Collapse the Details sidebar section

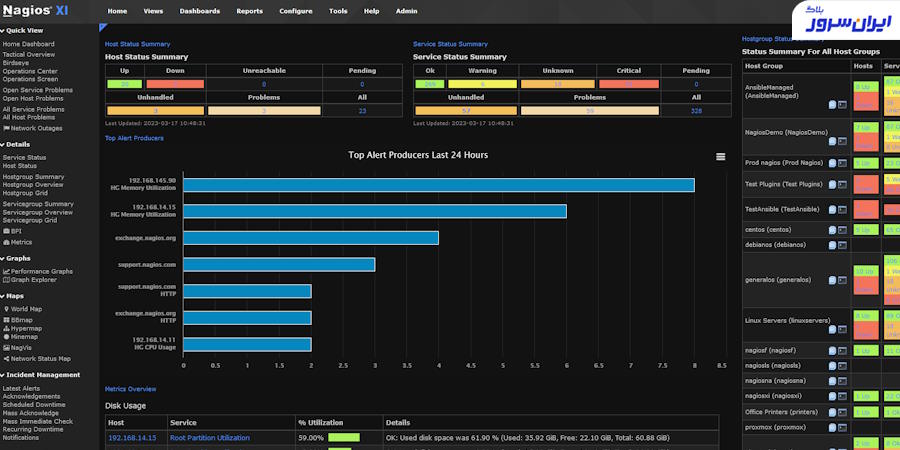tap(16, 145)
